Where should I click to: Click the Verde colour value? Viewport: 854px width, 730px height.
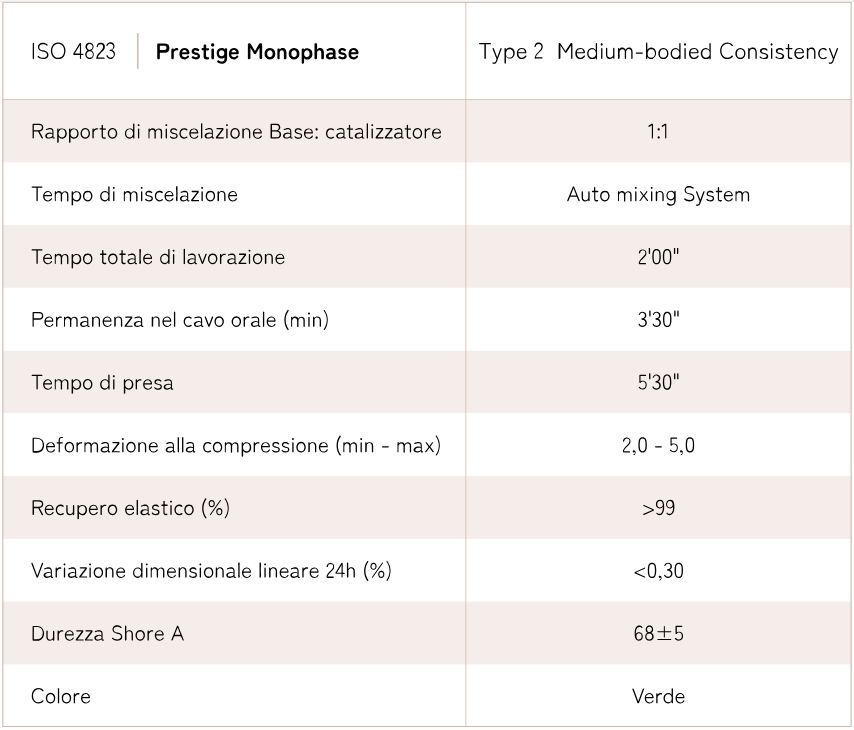tap(658, 696)
